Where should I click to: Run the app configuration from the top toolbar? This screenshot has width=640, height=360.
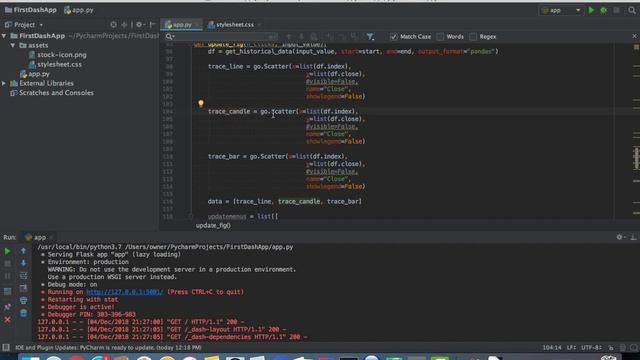pyautogui.click(x=591, y=10)
